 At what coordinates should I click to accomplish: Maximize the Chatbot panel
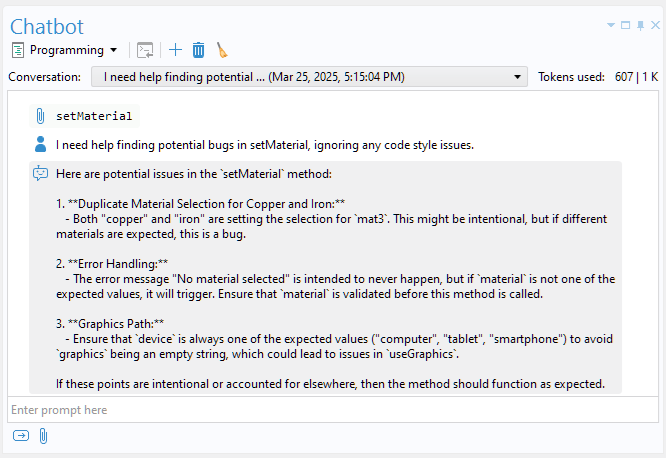coord(626,25)
